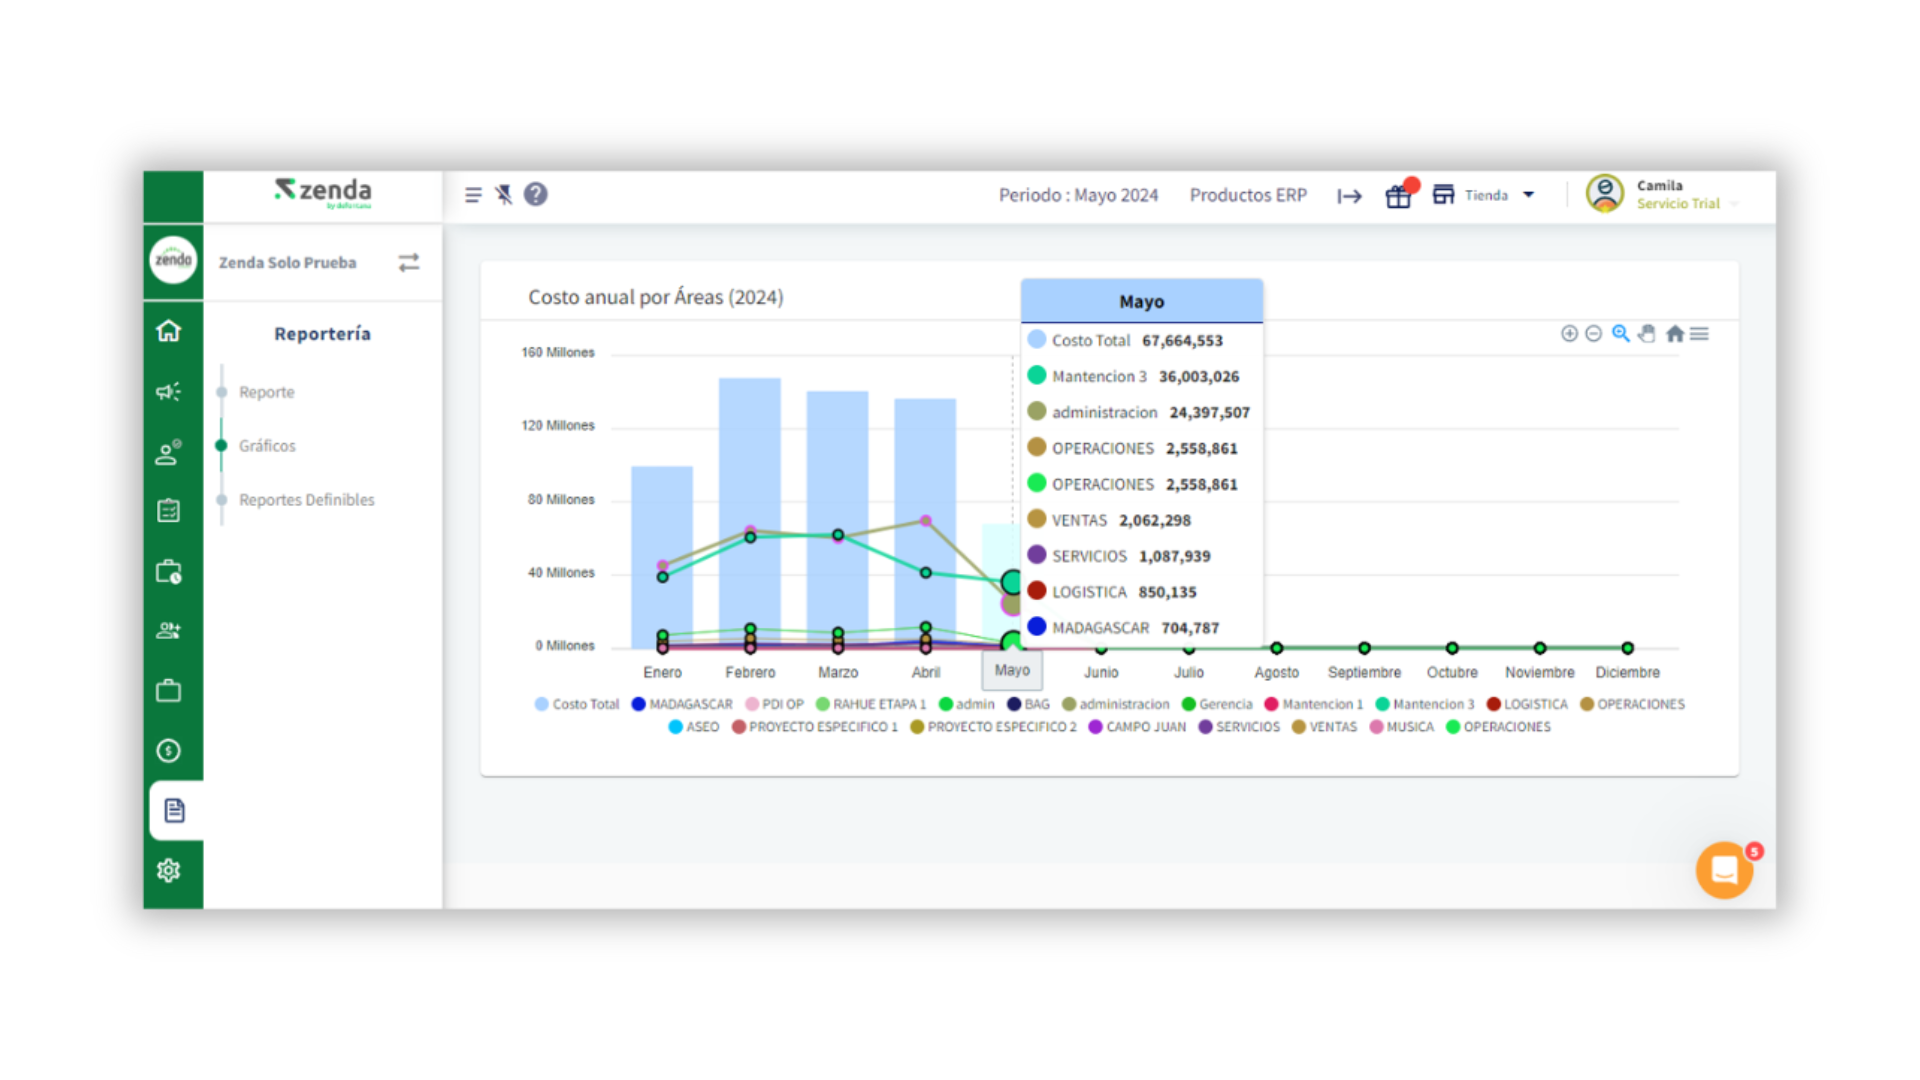Screen dimensions: 1920x1080
Task: Open the briefcase-with-clock sidebar icon
Action: click(169, 571)
